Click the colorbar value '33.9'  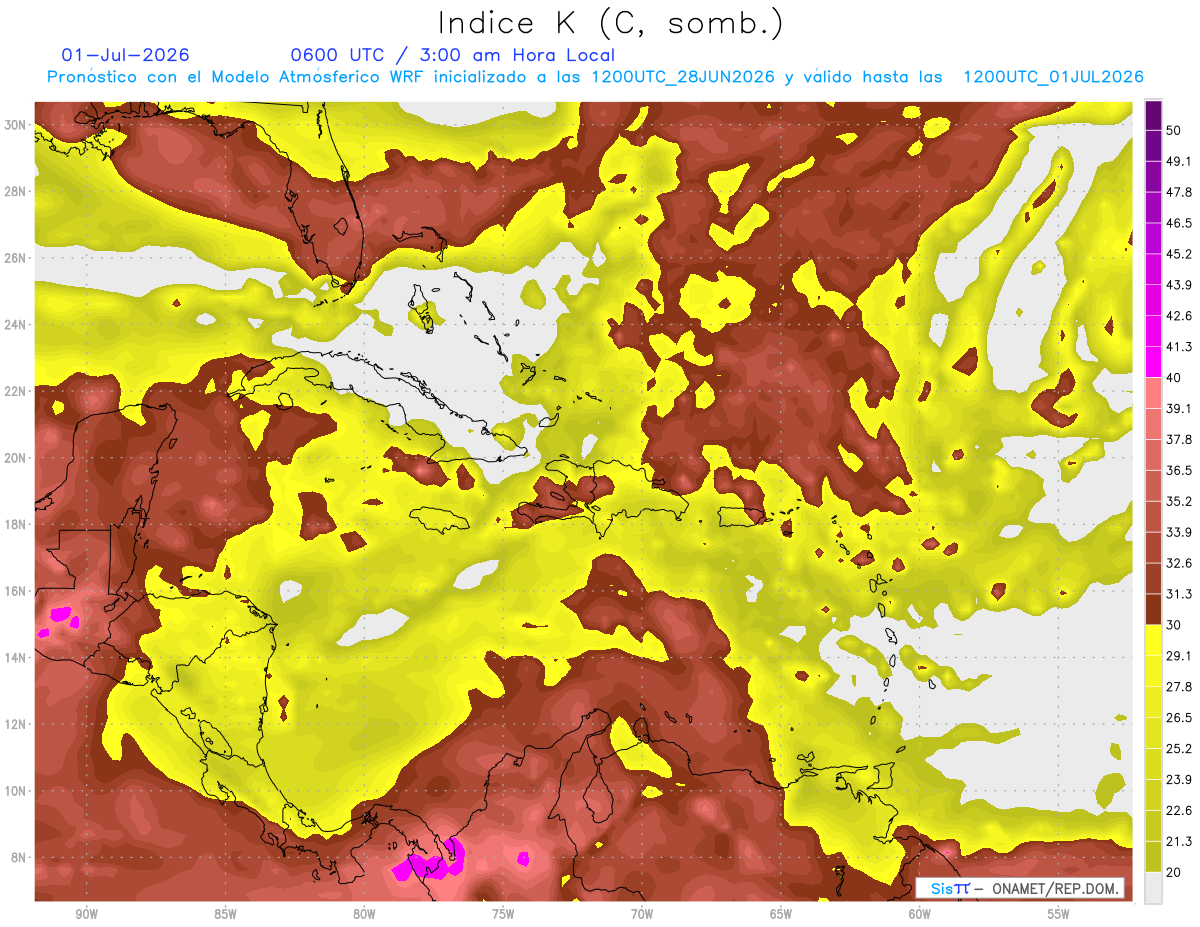1179,532
